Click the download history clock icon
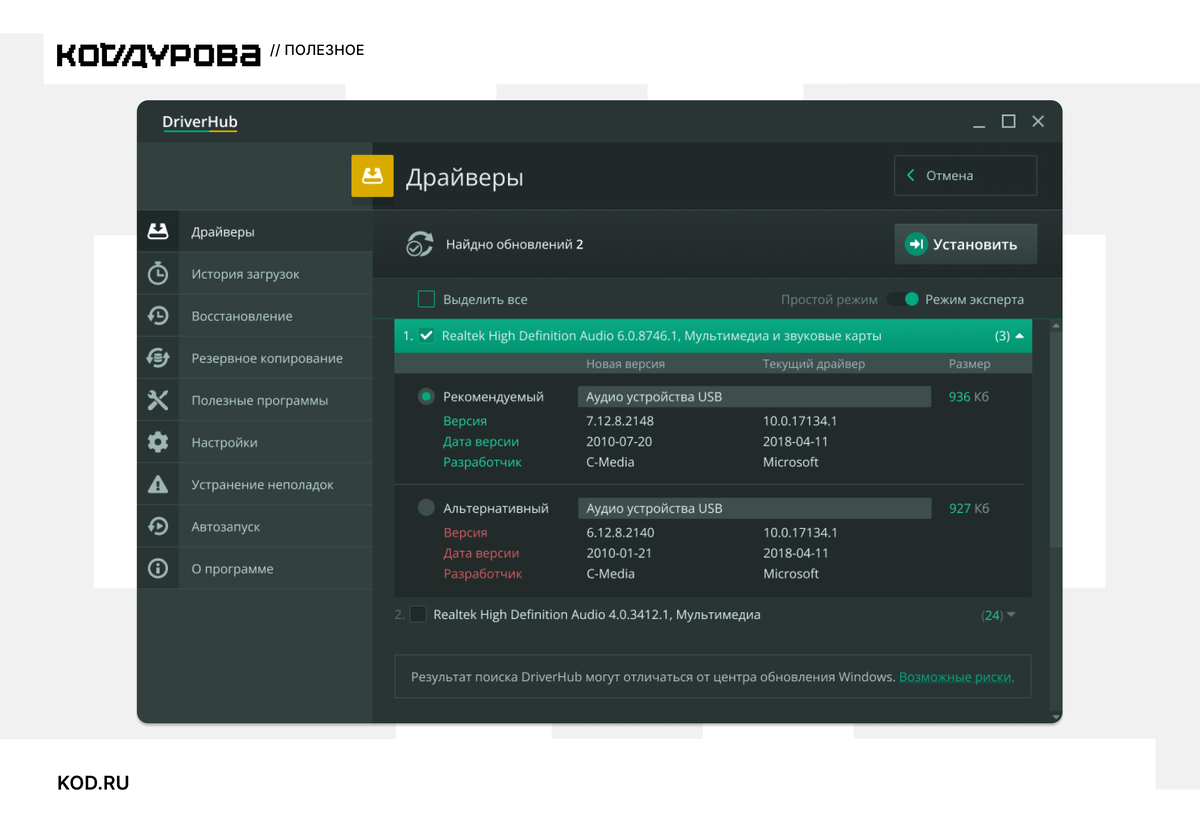This screenshot has height=823, width=1200. (x=158, y=273)
